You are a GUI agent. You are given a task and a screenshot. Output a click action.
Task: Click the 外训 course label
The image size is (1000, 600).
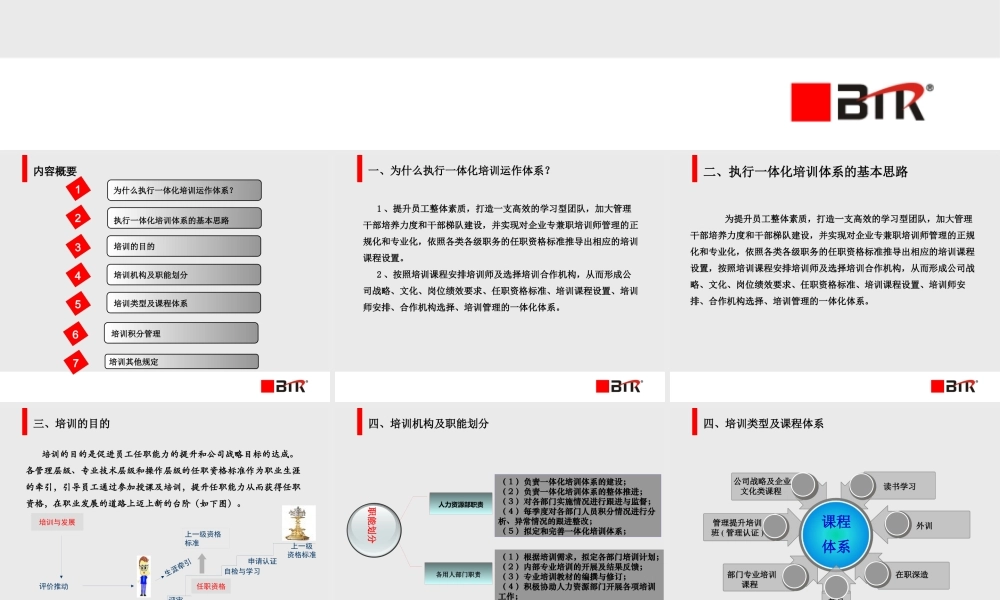[x=924, y=525]
